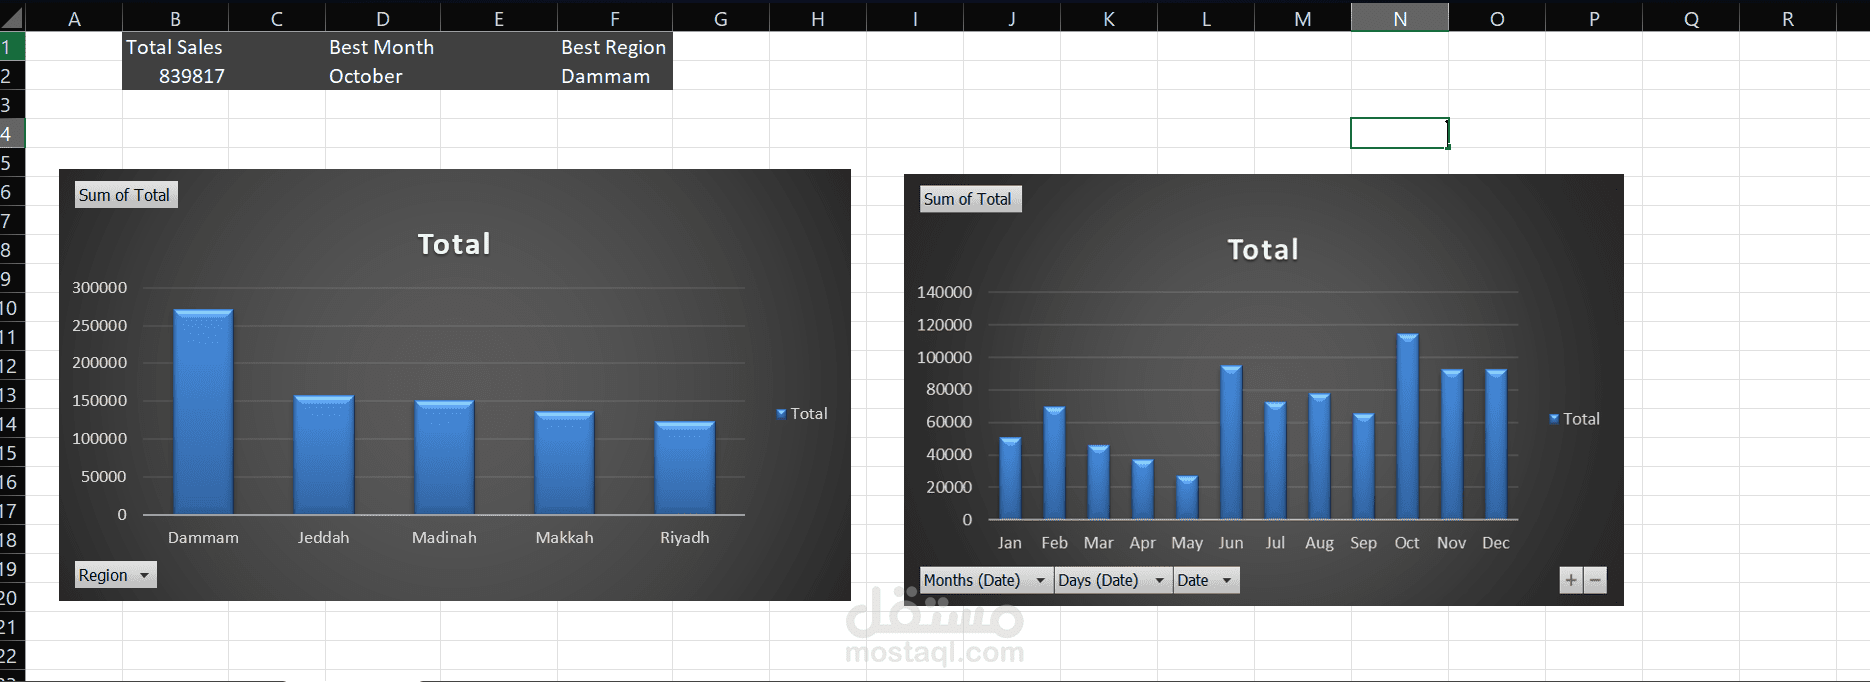Viewport: 1870px width, 682px height.
Task: Select column K header
Action: pyautogui.click(x=1109, y=18)
